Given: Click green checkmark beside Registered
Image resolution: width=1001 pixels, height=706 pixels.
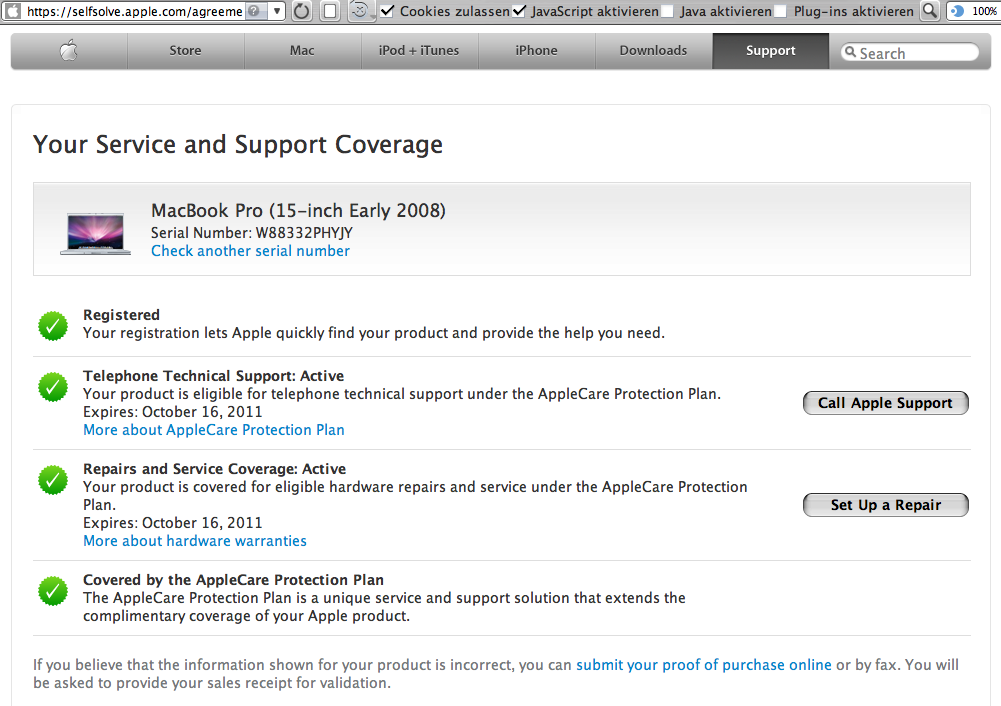Looking at the screenshot, I should (x=53, y=326).
